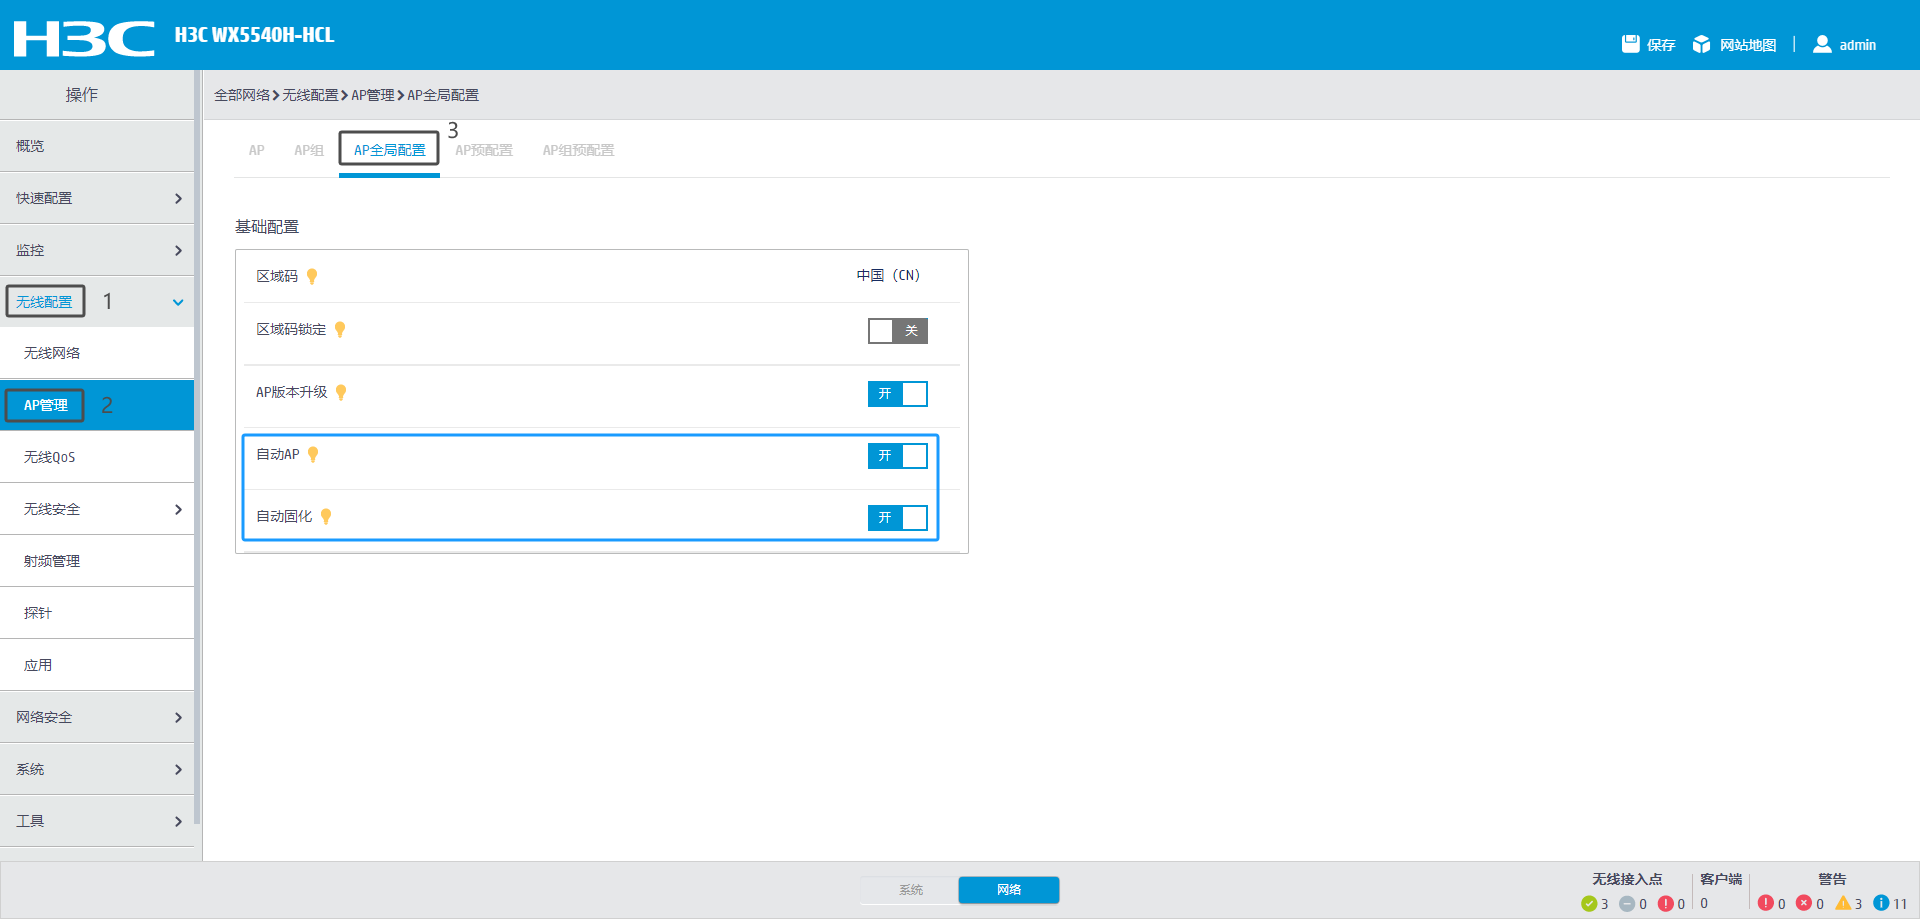Open the site map (网站地图) cube icon
This screenshot has width=1920, height=919.
[x=1701, y=44]
